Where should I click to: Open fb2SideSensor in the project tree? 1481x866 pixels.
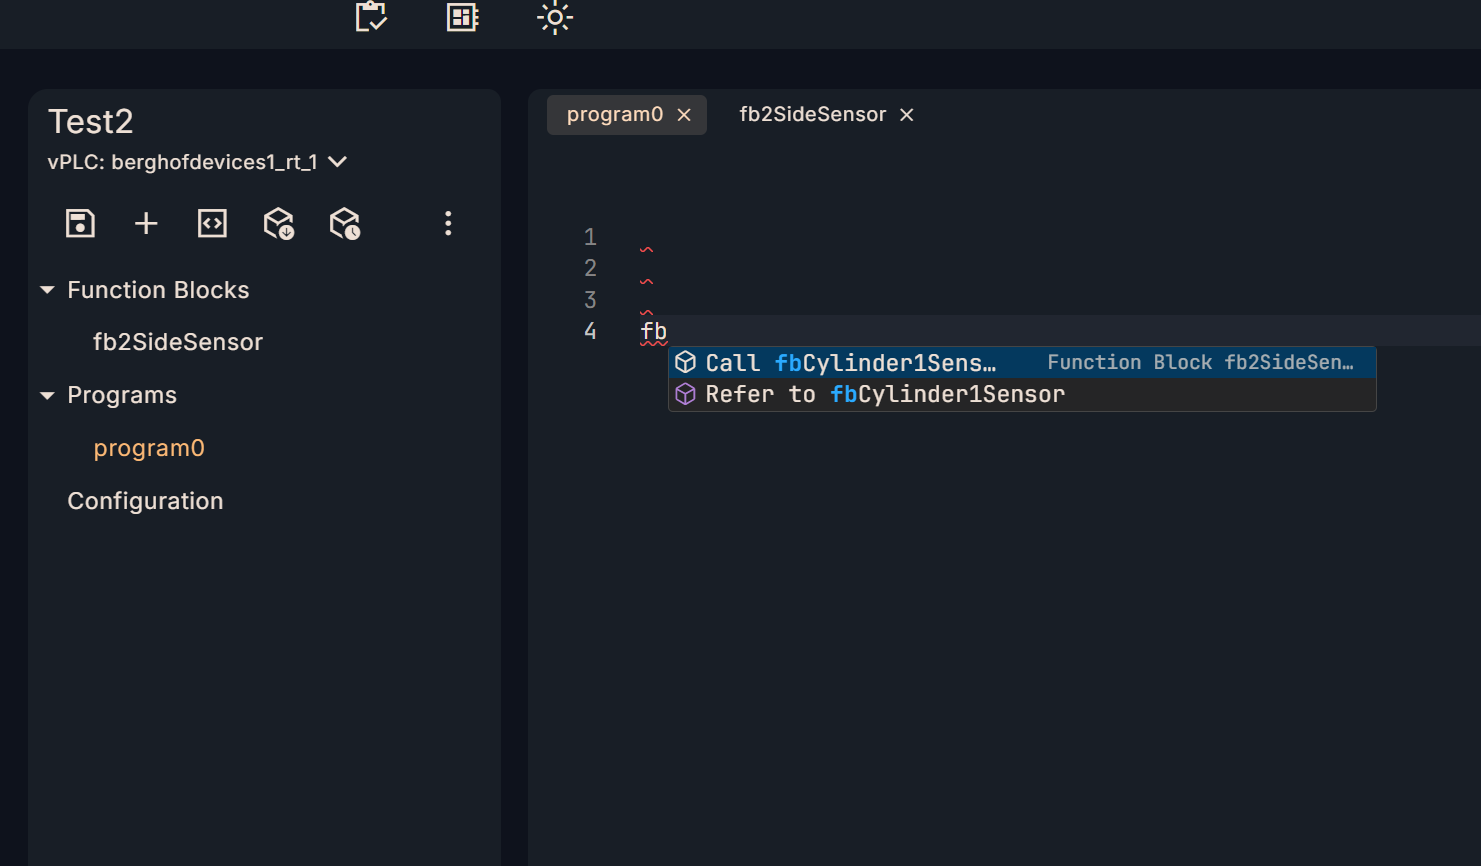coord(178,342)
